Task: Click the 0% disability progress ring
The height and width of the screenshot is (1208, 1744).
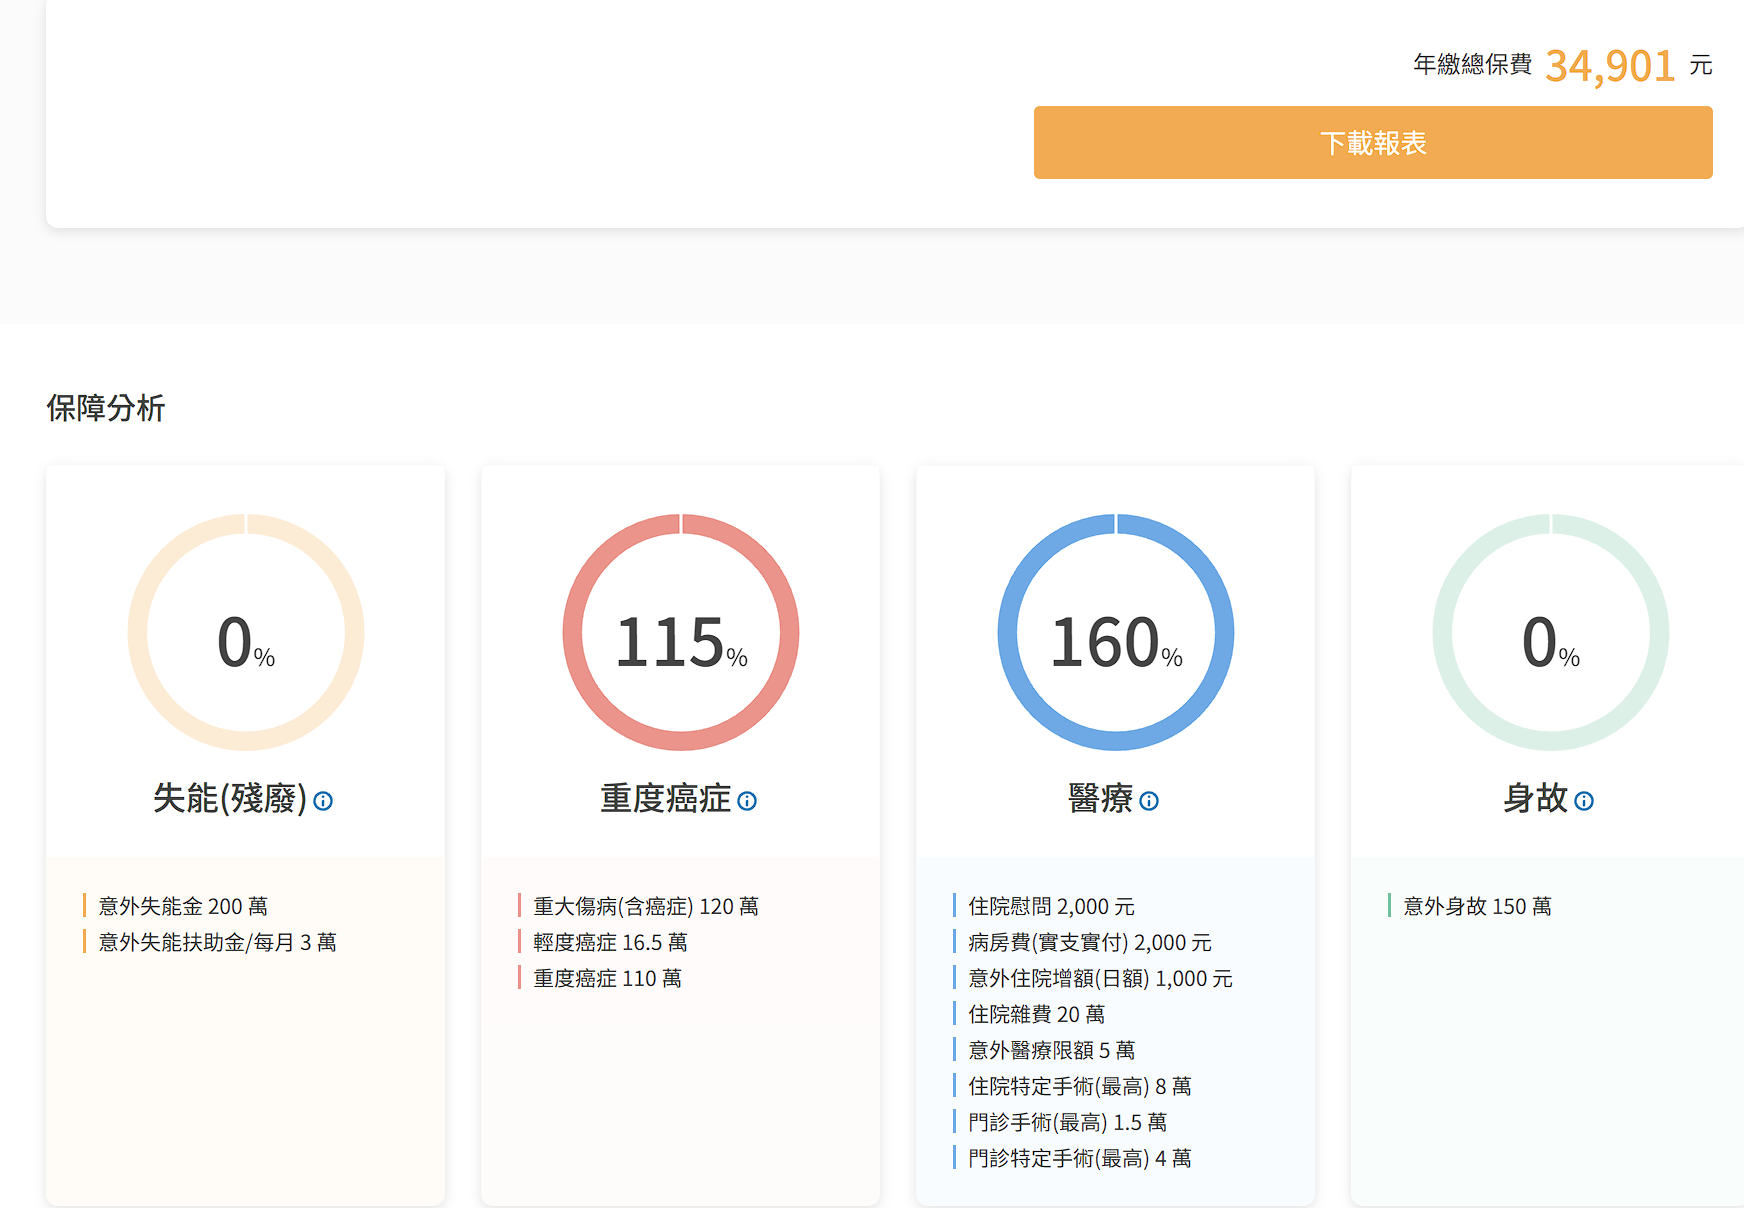Action: pos(246,633)
